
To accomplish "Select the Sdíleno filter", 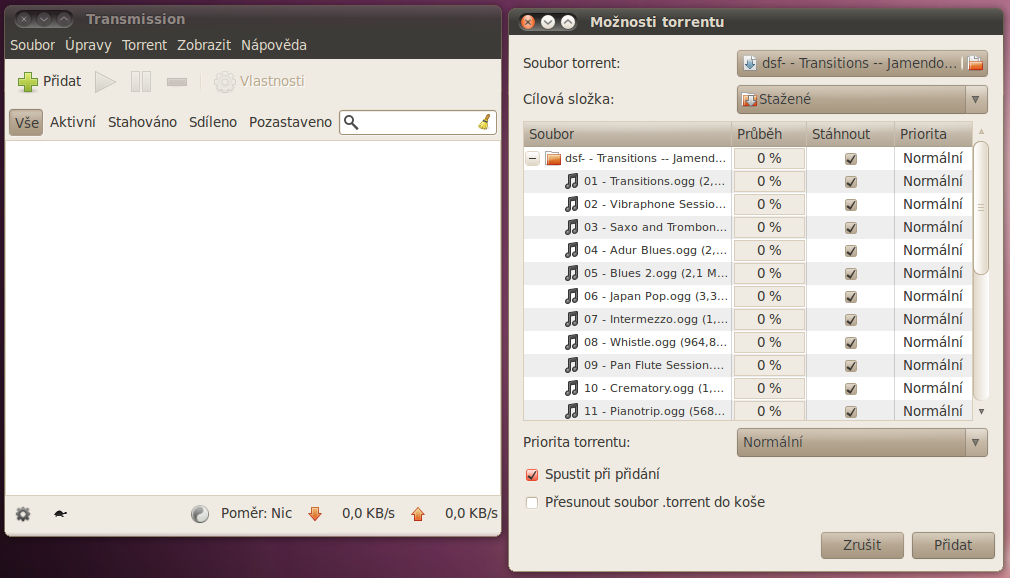I will coord(213,122).
